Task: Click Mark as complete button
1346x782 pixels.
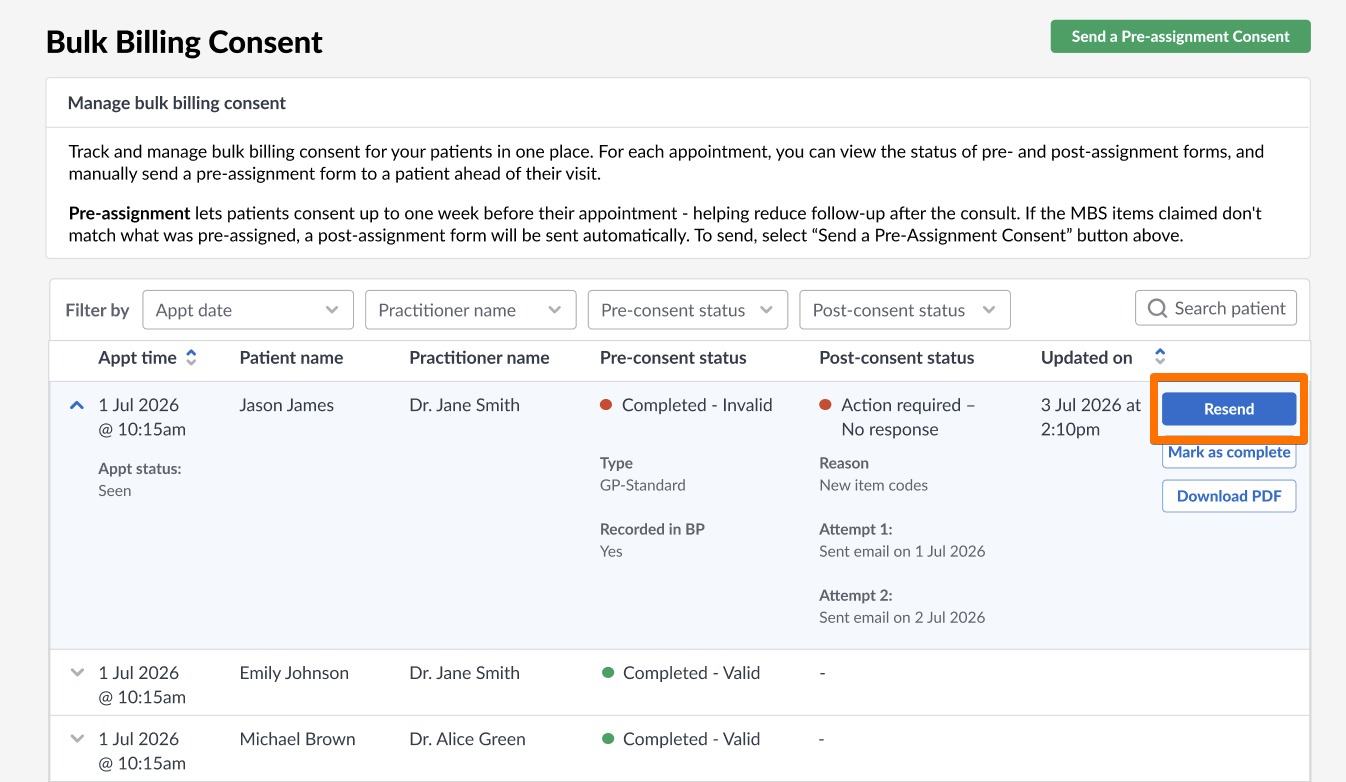Action: (1229, 453)
